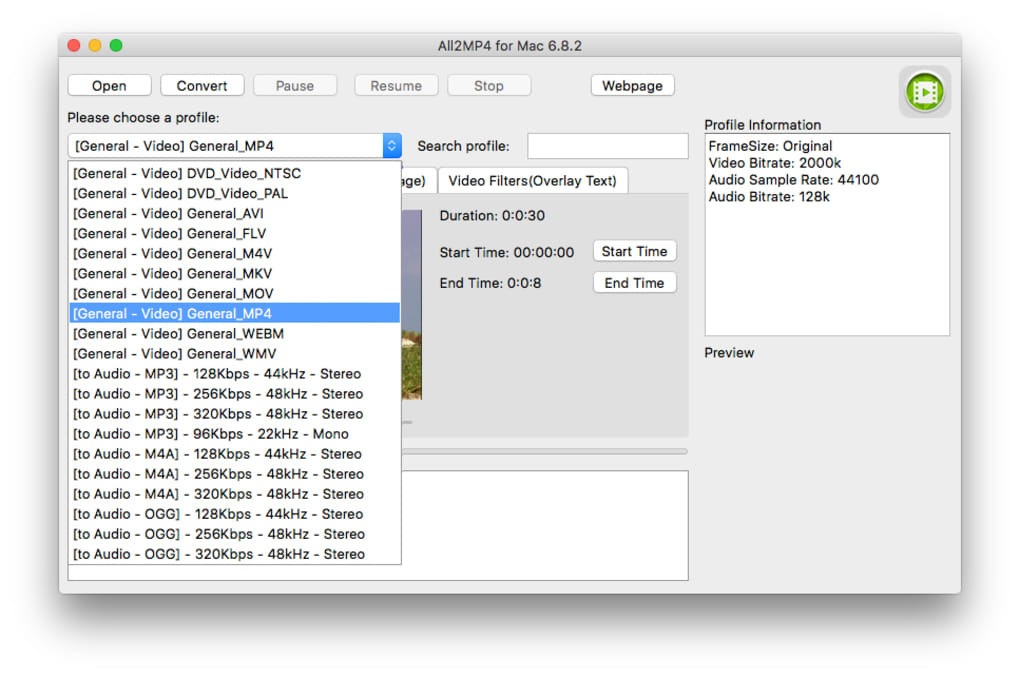Choose General_WEBM profile
Viewport: 1020px width, 678px height.
(234, 334)
